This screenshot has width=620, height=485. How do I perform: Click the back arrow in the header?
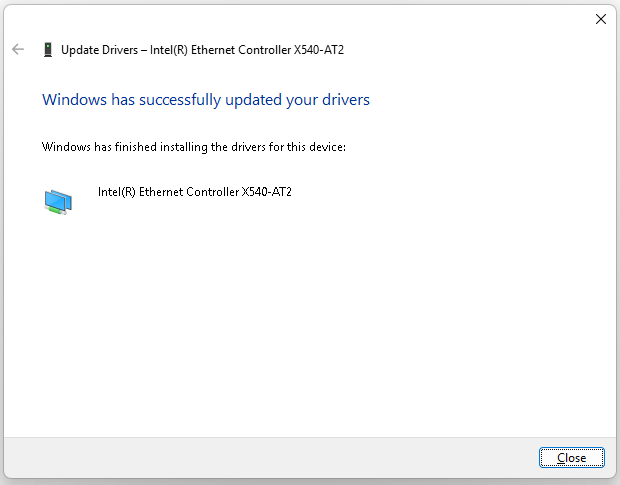(x=18, y=49)
